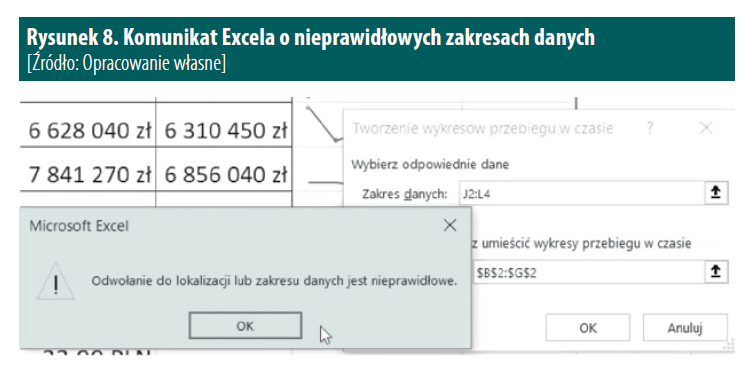Click the dialog title Tworzenie wykresów przebiegu w czasie
The height and width of the screenshot is (374, 754).
483,128
